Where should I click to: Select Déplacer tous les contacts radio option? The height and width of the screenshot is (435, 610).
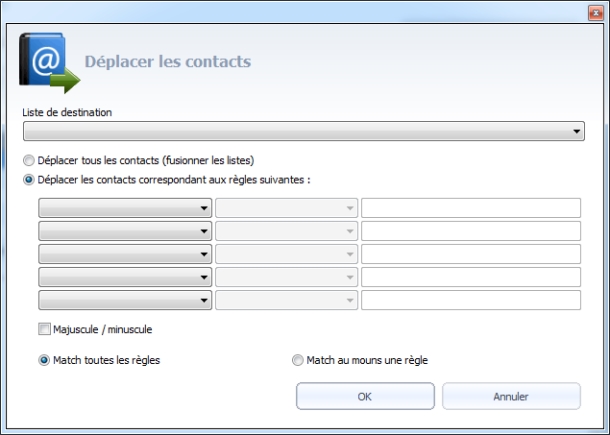coord(29,161)
